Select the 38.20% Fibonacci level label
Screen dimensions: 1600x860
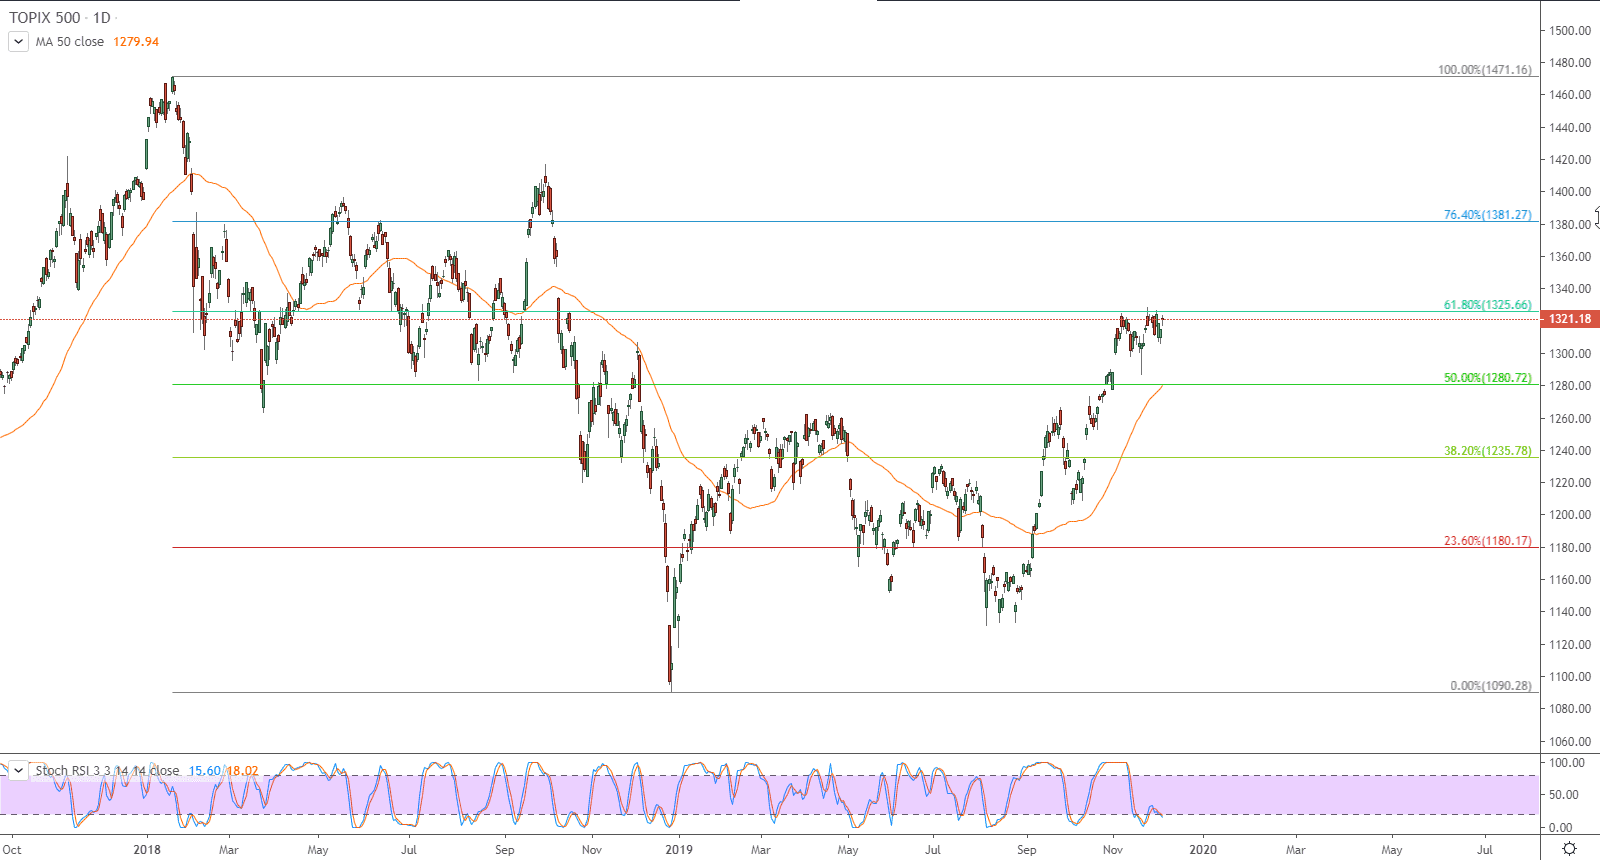pos(1487,451)
